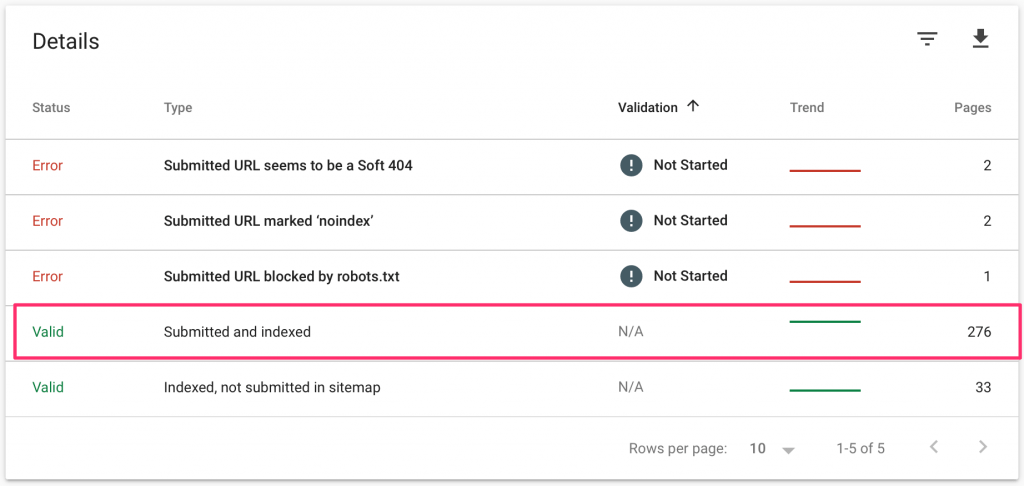Click the Soft 404 red trend line
This screenshot has height=486, width=1024.
coord(825,171)
